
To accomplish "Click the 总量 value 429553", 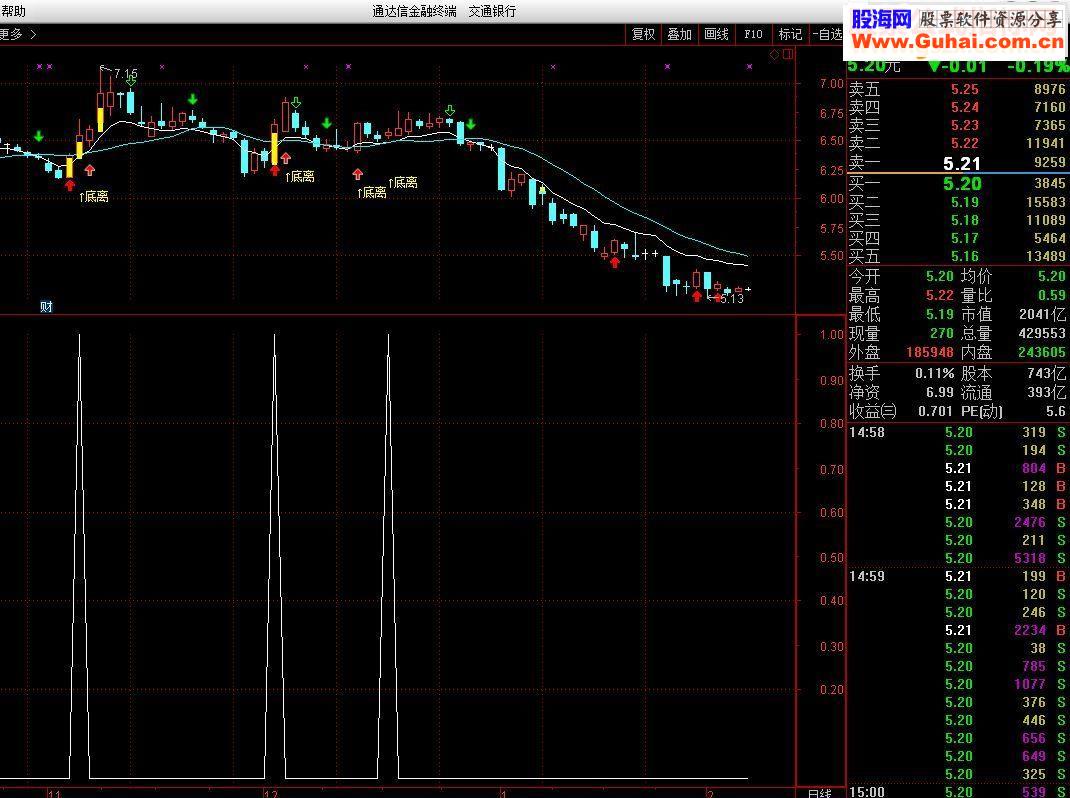I will click(x=1043, y=334).
